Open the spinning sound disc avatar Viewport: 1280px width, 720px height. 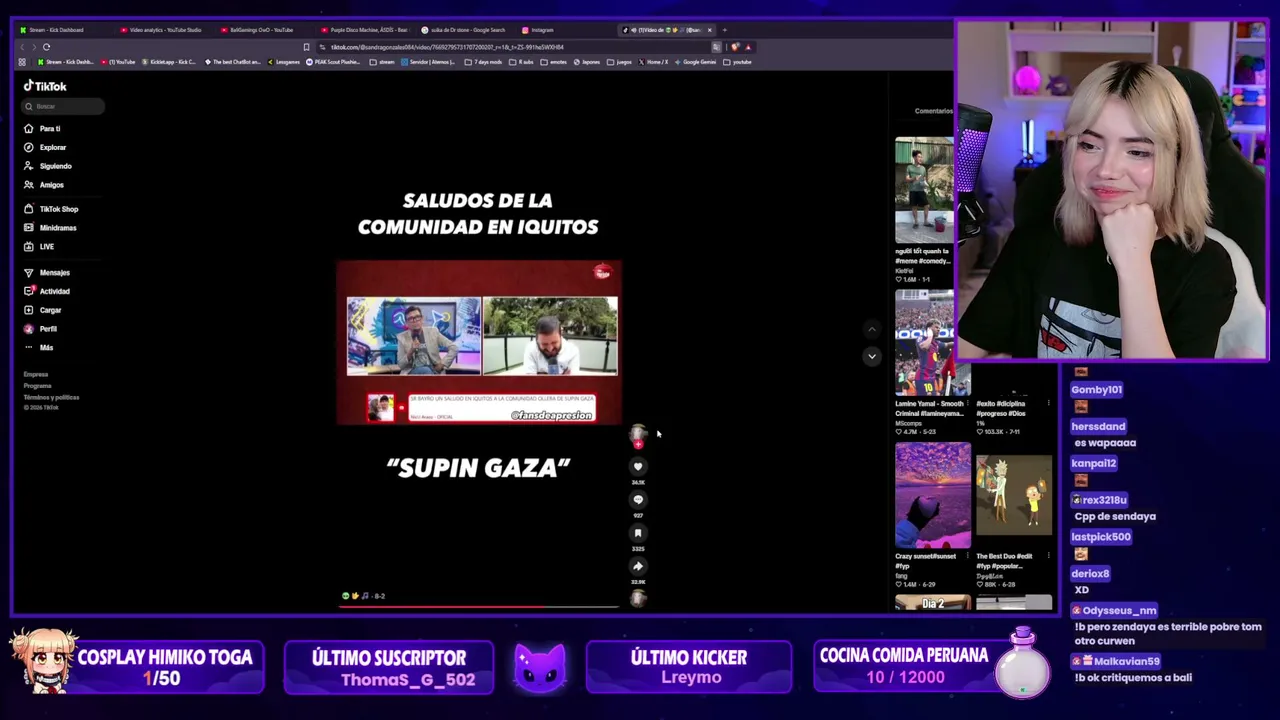point(638,598)
